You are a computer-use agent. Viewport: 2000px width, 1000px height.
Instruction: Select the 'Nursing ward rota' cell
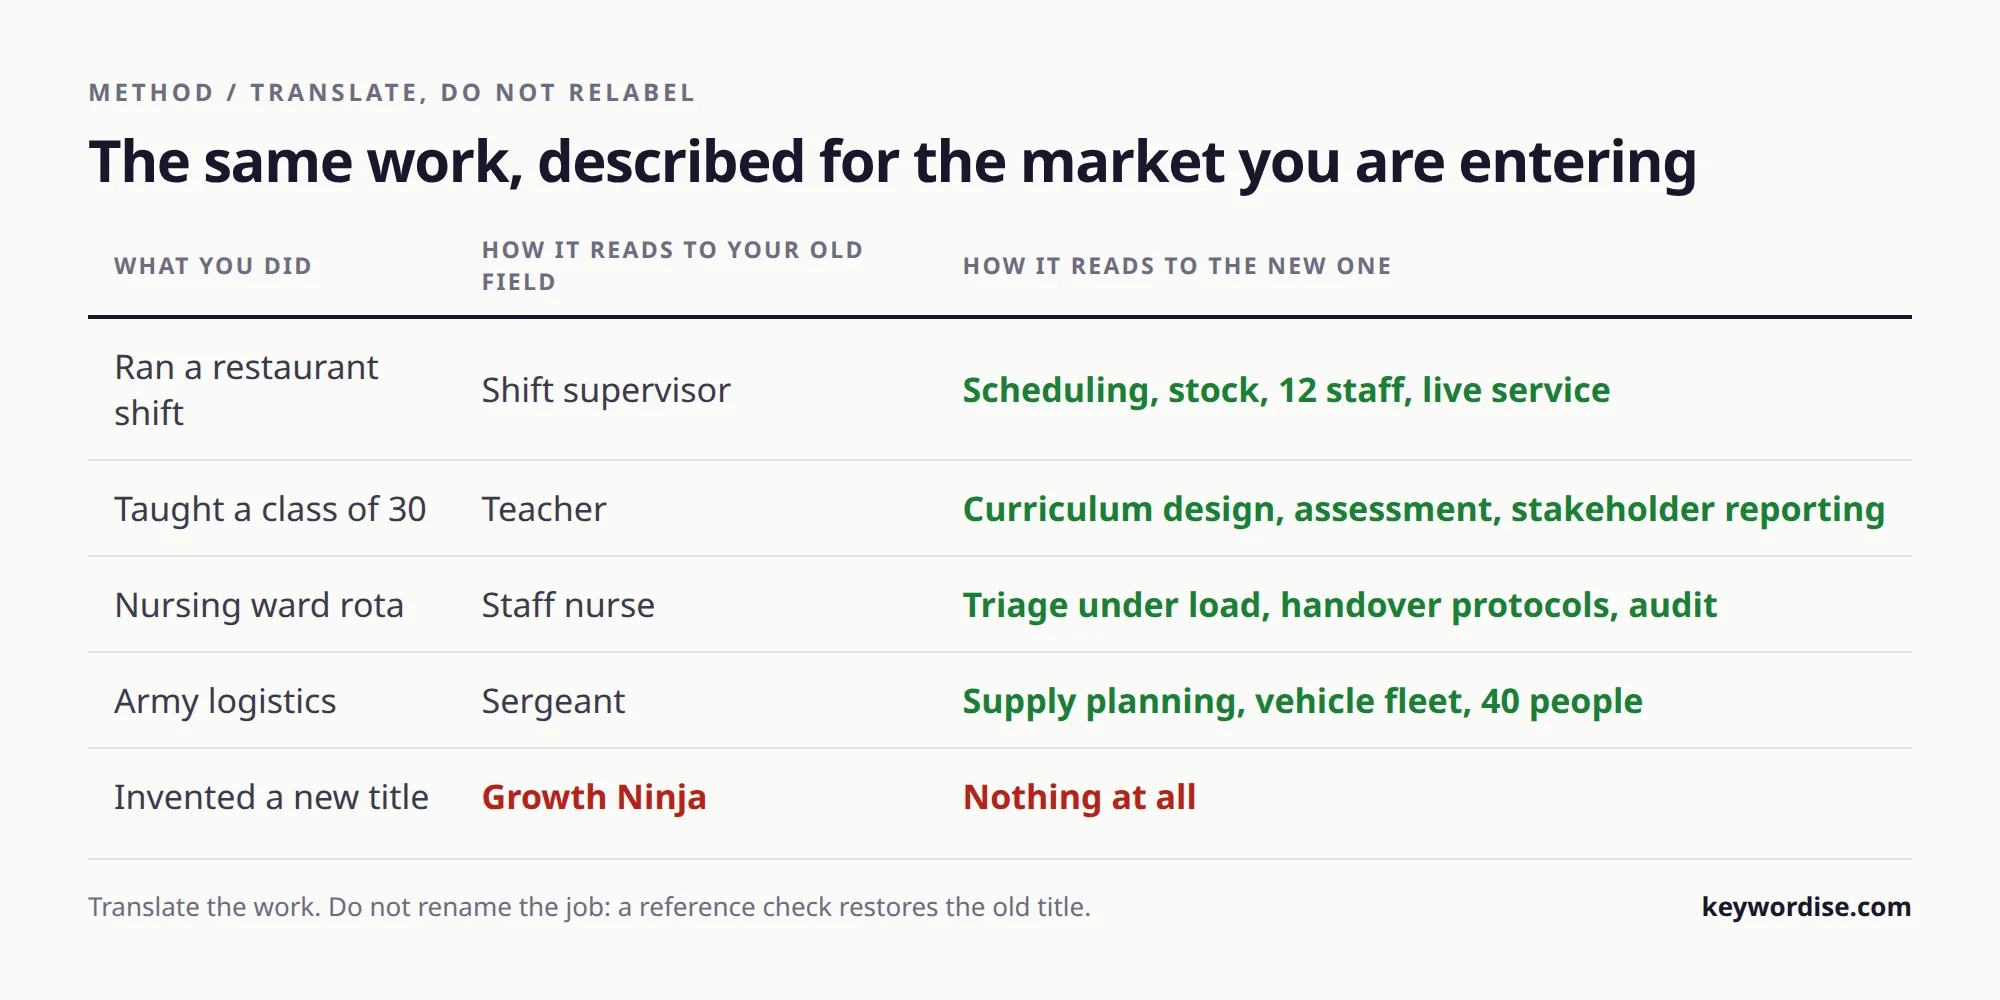click(259, 605)
